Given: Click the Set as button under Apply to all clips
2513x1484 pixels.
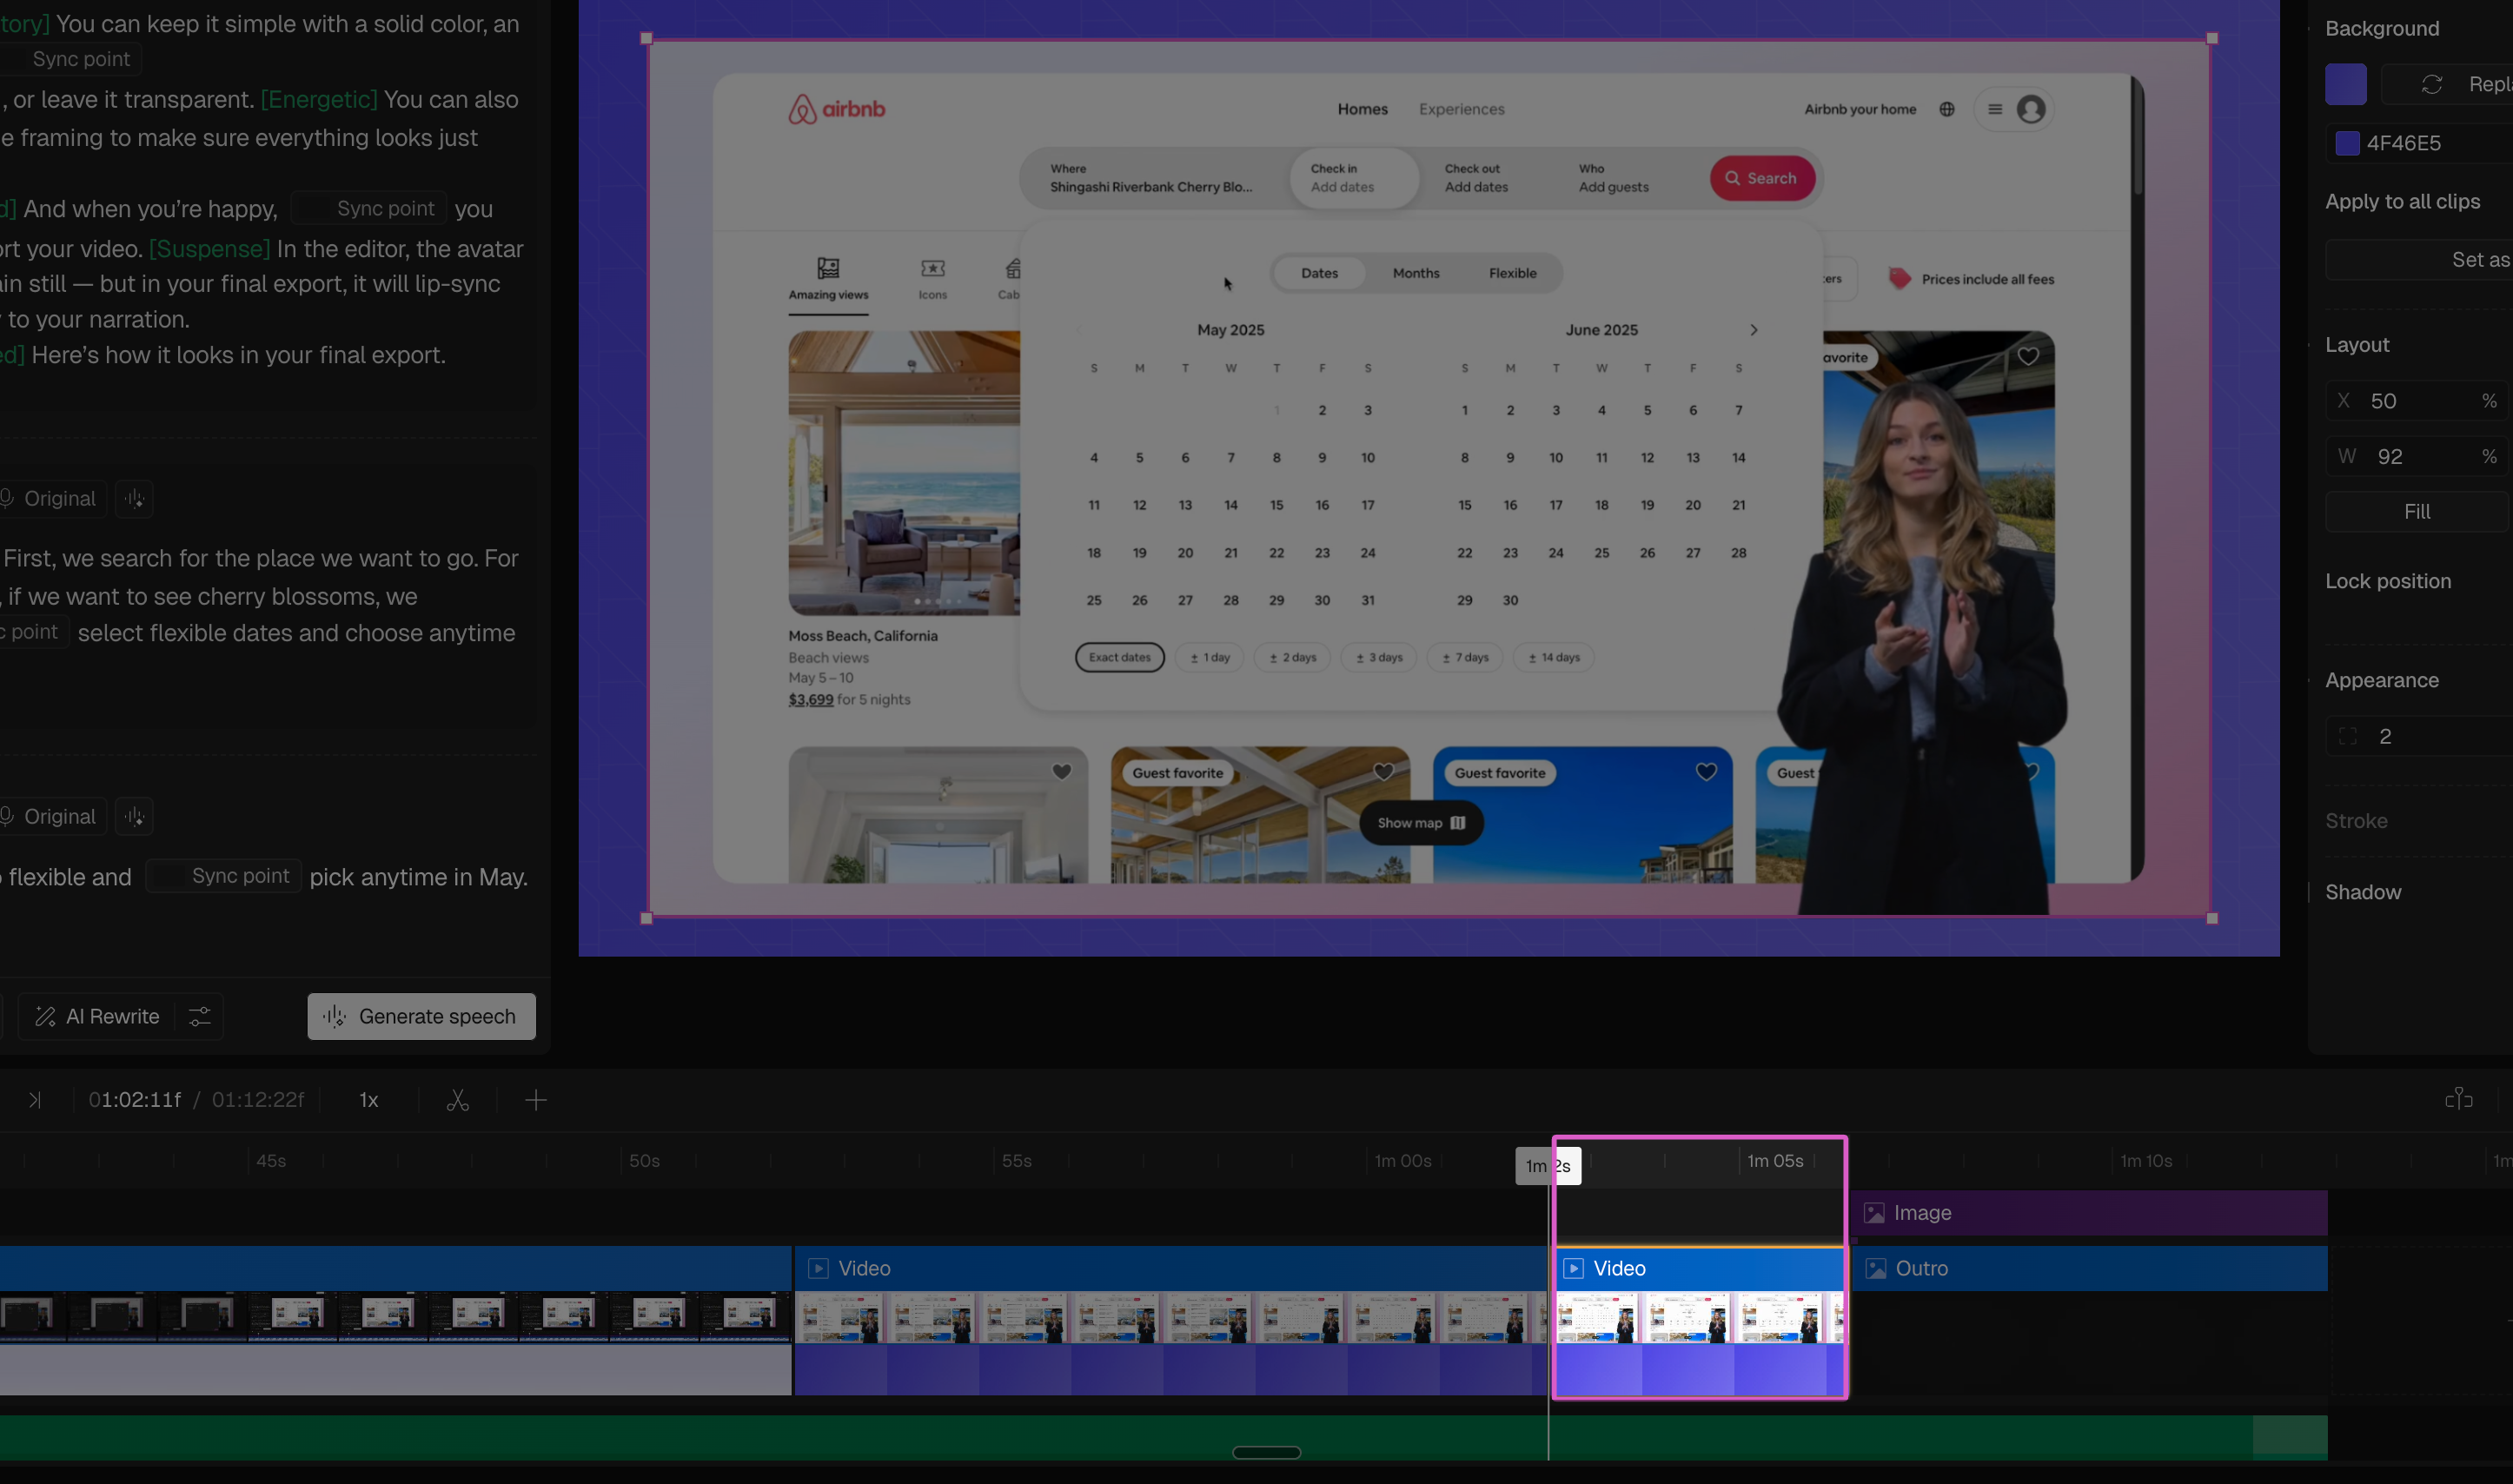Looking at the screenshot, I should click(2420, 260).
